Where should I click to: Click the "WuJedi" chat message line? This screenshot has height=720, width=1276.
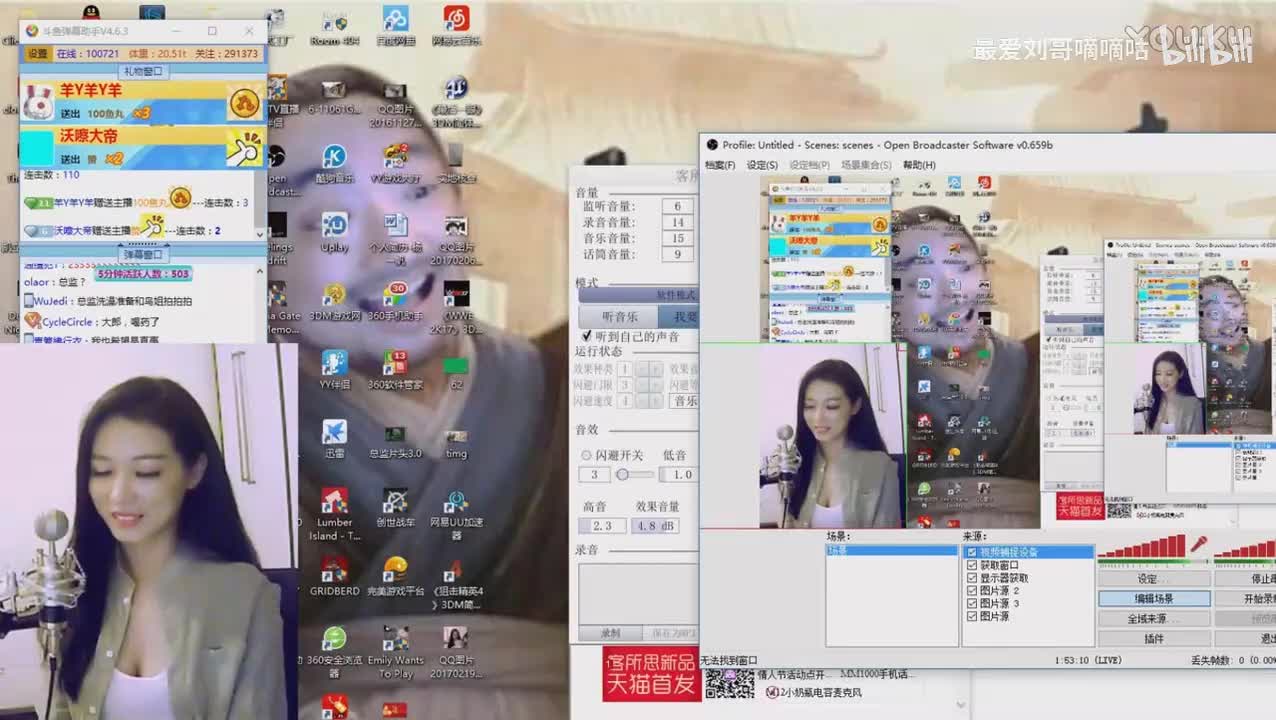(108, 301)
